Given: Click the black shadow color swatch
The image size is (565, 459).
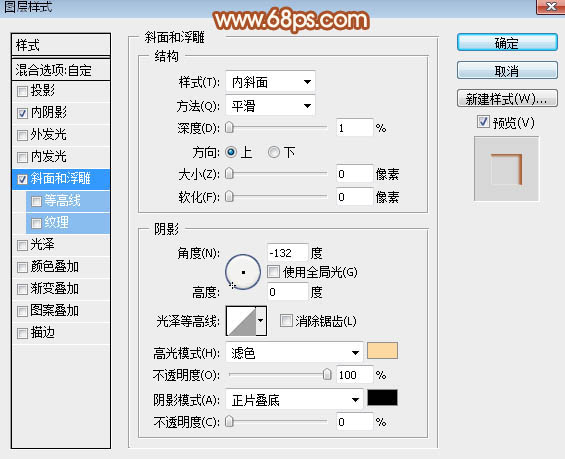Looking at the screenshot, I should (x=382, y=398).
